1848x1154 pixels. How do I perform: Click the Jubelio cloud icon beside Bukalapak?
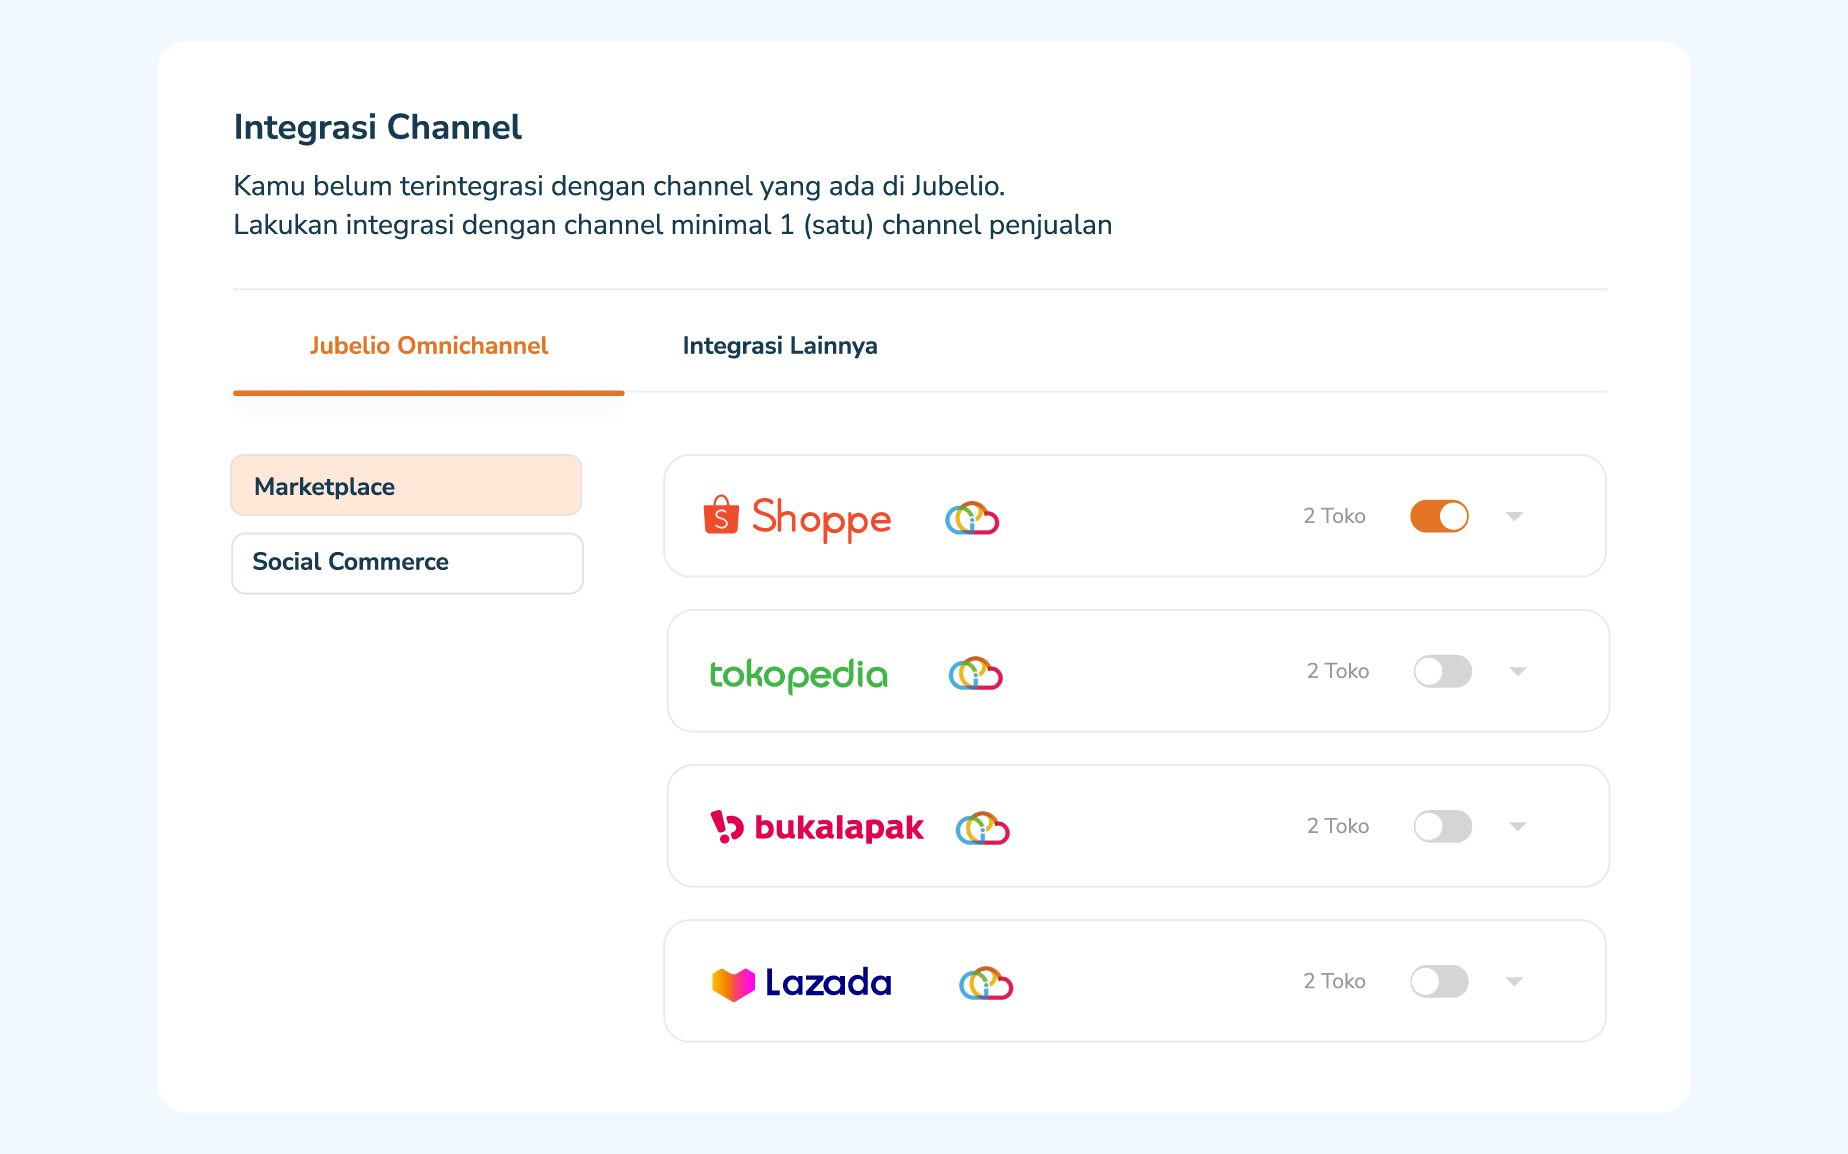[982, 828]
